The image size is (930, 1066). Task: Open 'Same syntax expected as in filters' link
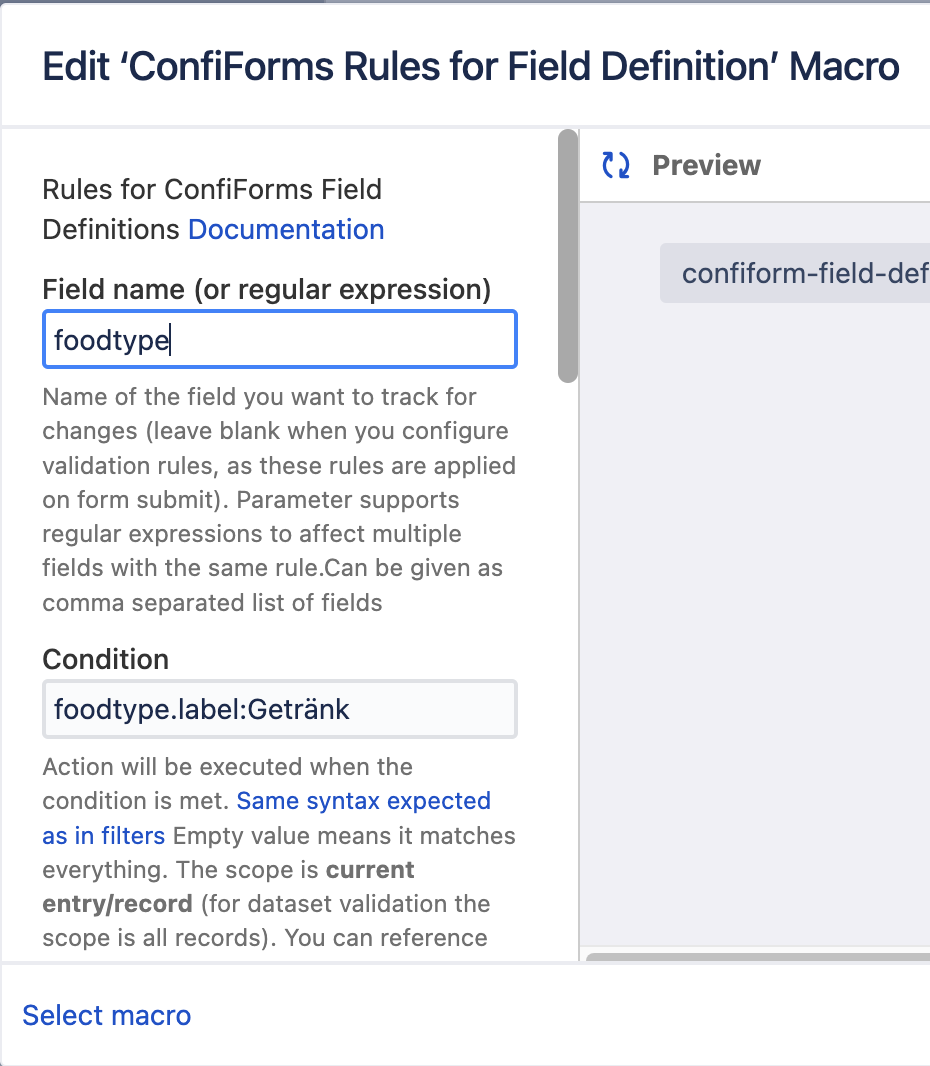363,801
